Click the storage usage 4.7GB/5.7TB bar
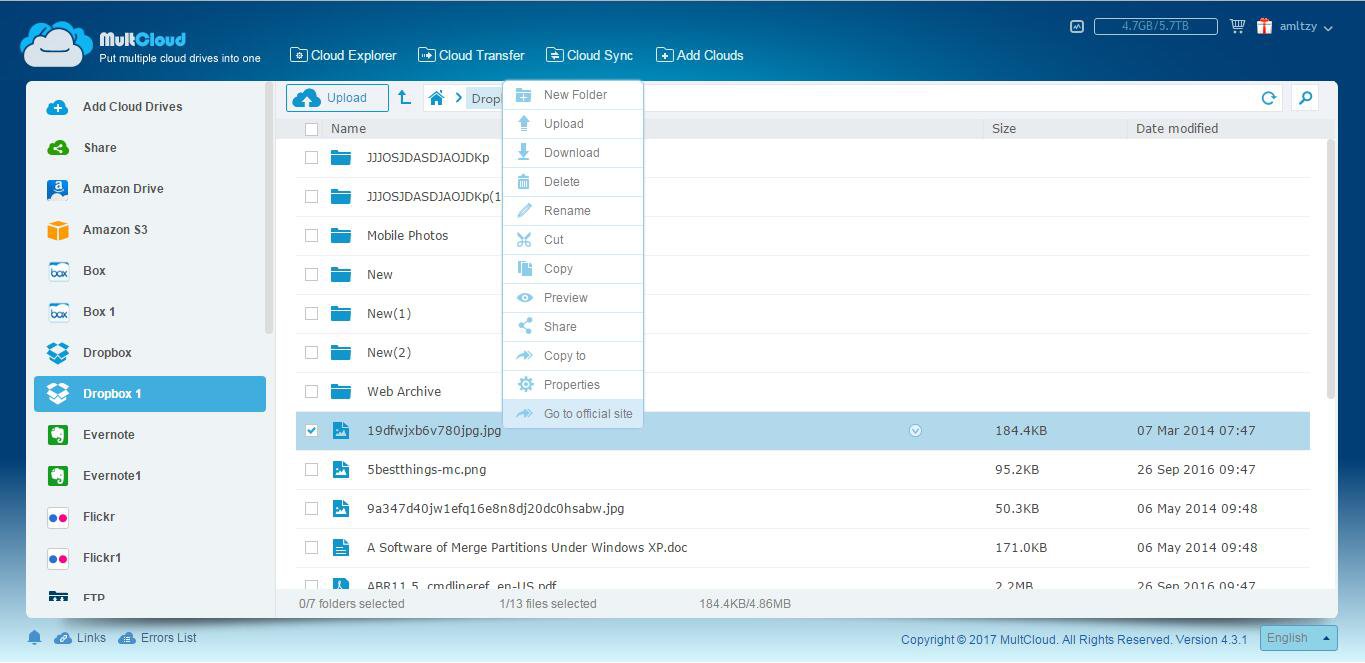Viewport: 1365px width, 663px height. [1155, 27]
